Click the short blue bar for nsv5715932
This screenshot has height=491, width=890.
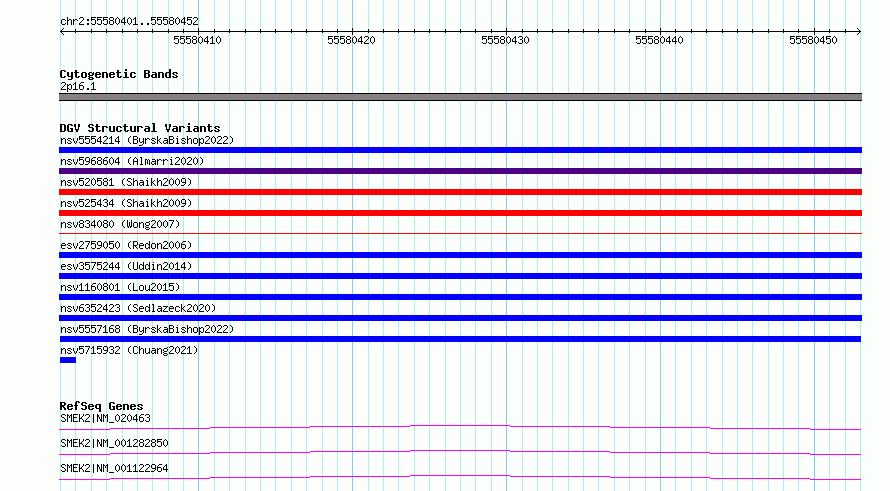68,360
